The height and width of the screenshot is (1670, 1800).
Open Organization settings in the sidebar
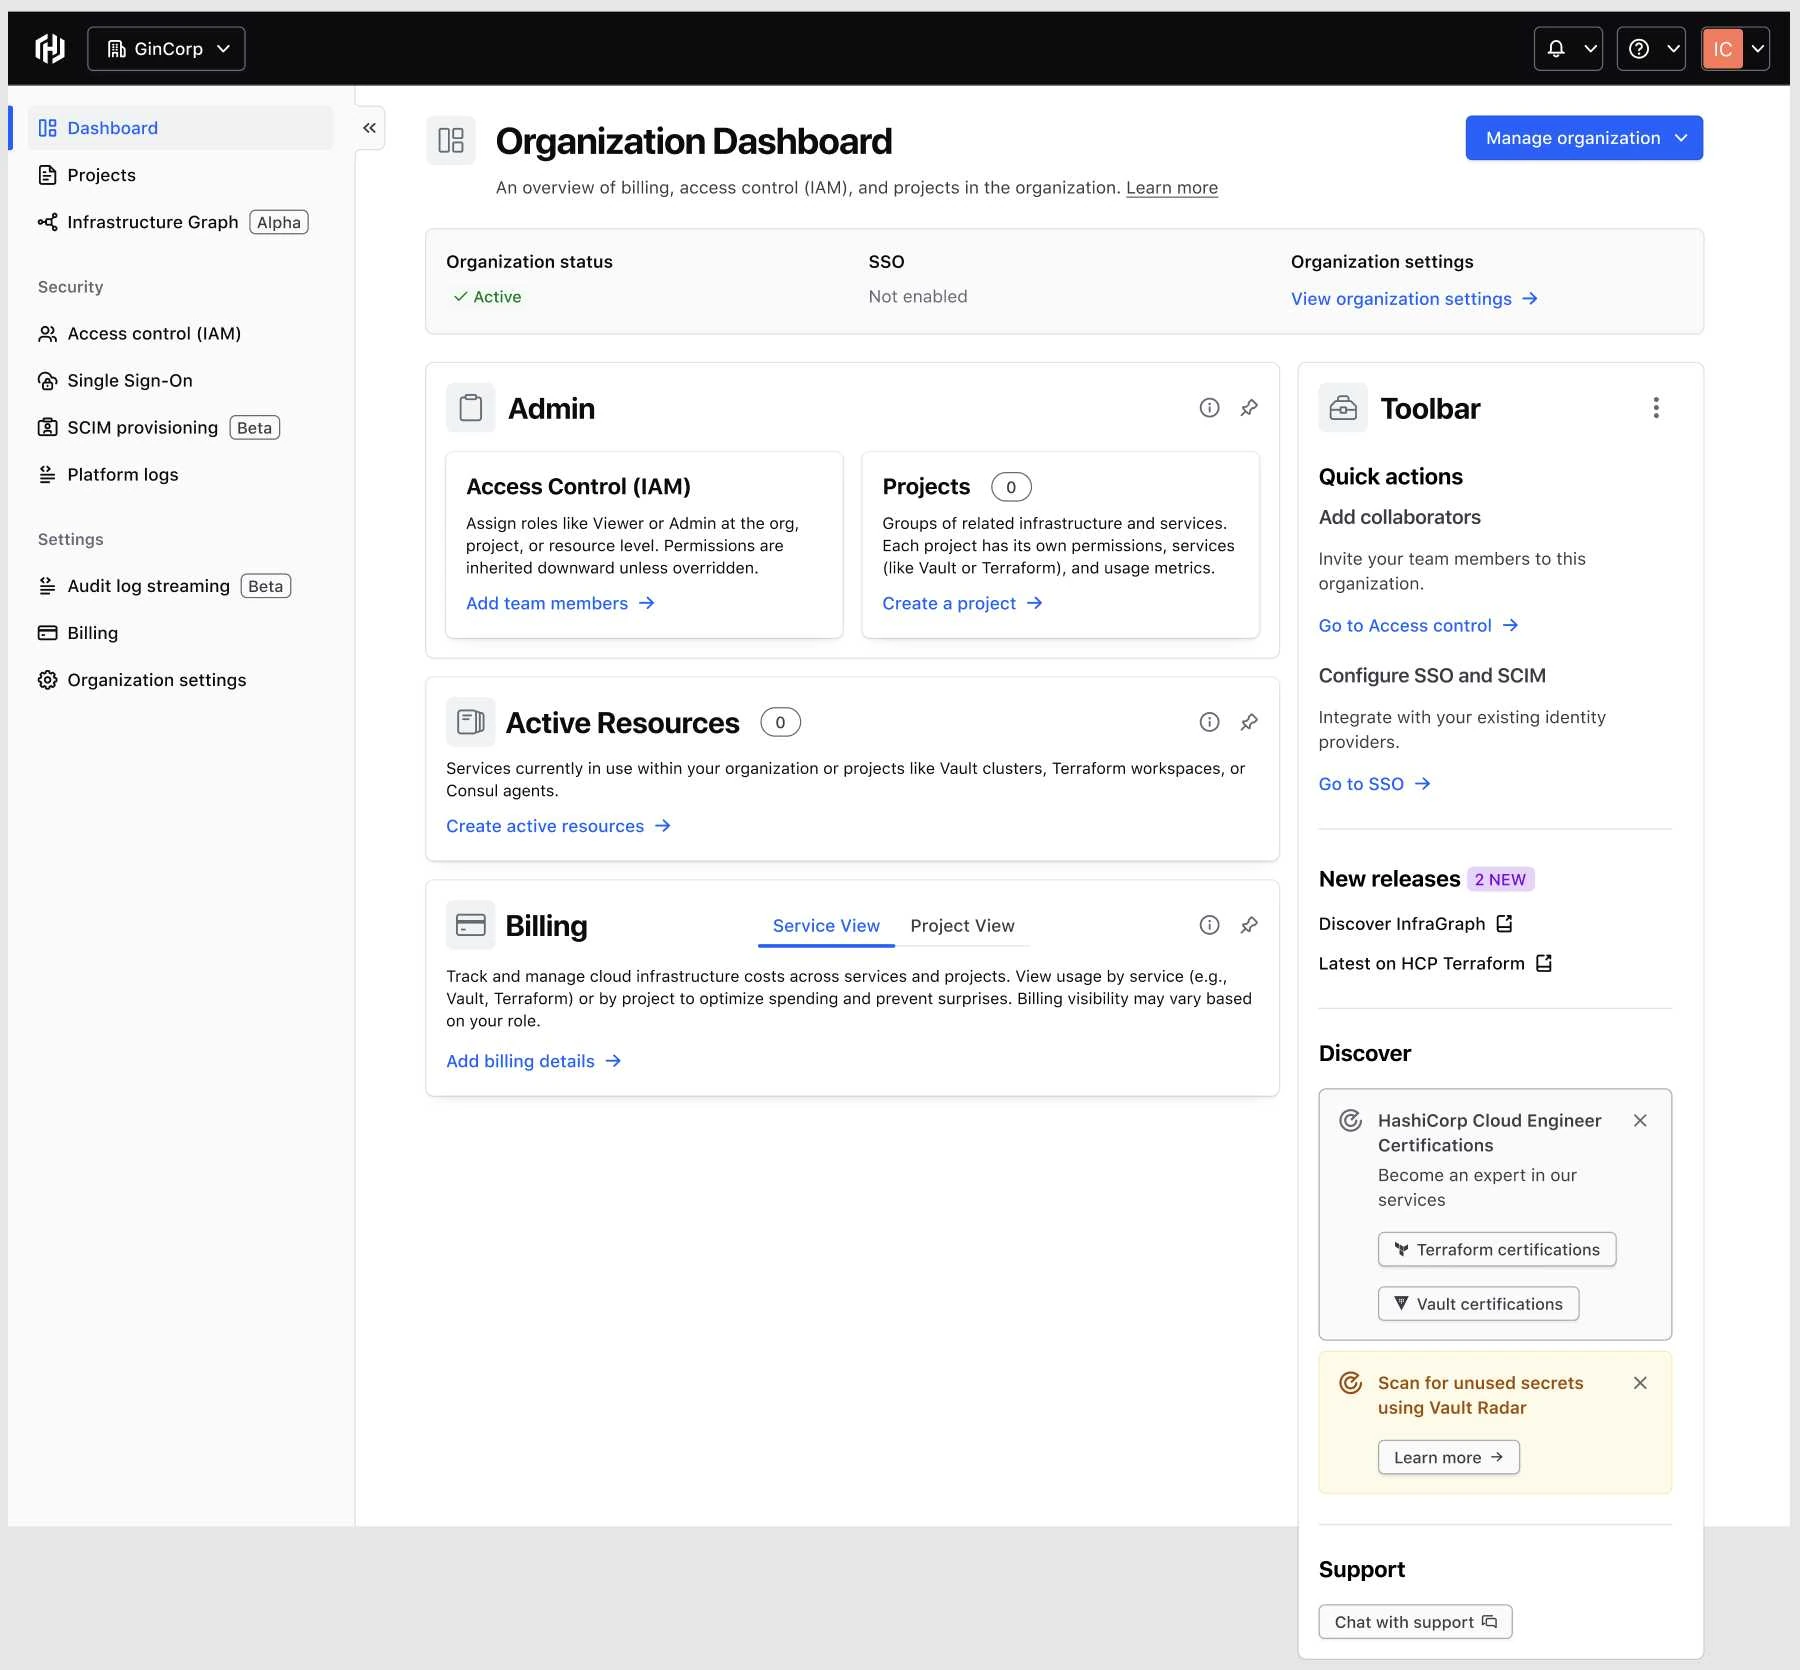tap(180, 680)
